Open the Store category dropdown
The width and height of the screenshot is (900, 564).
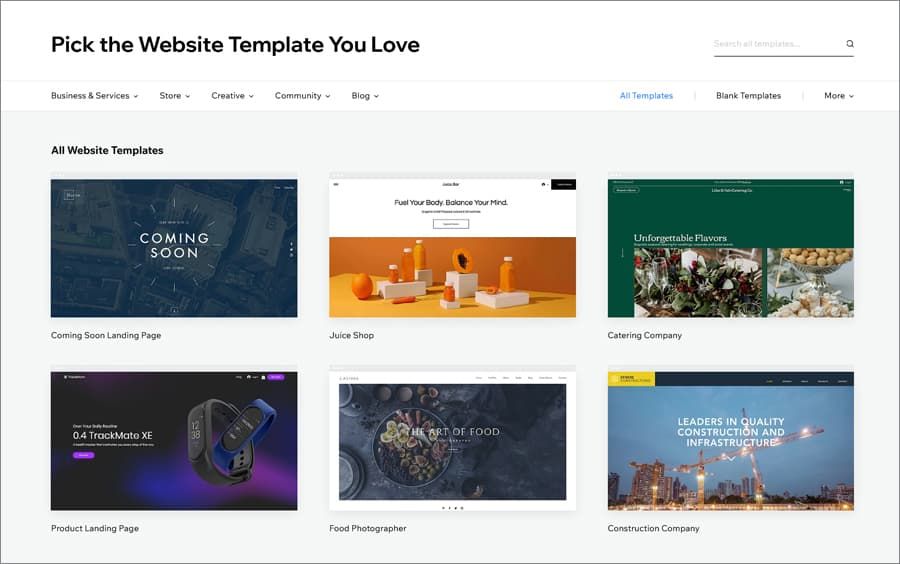coord(174,96)
